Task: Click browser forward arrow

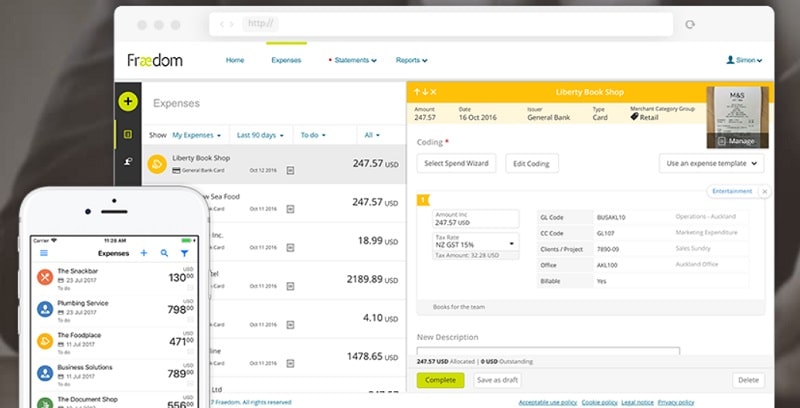Action: coord(232,24)
